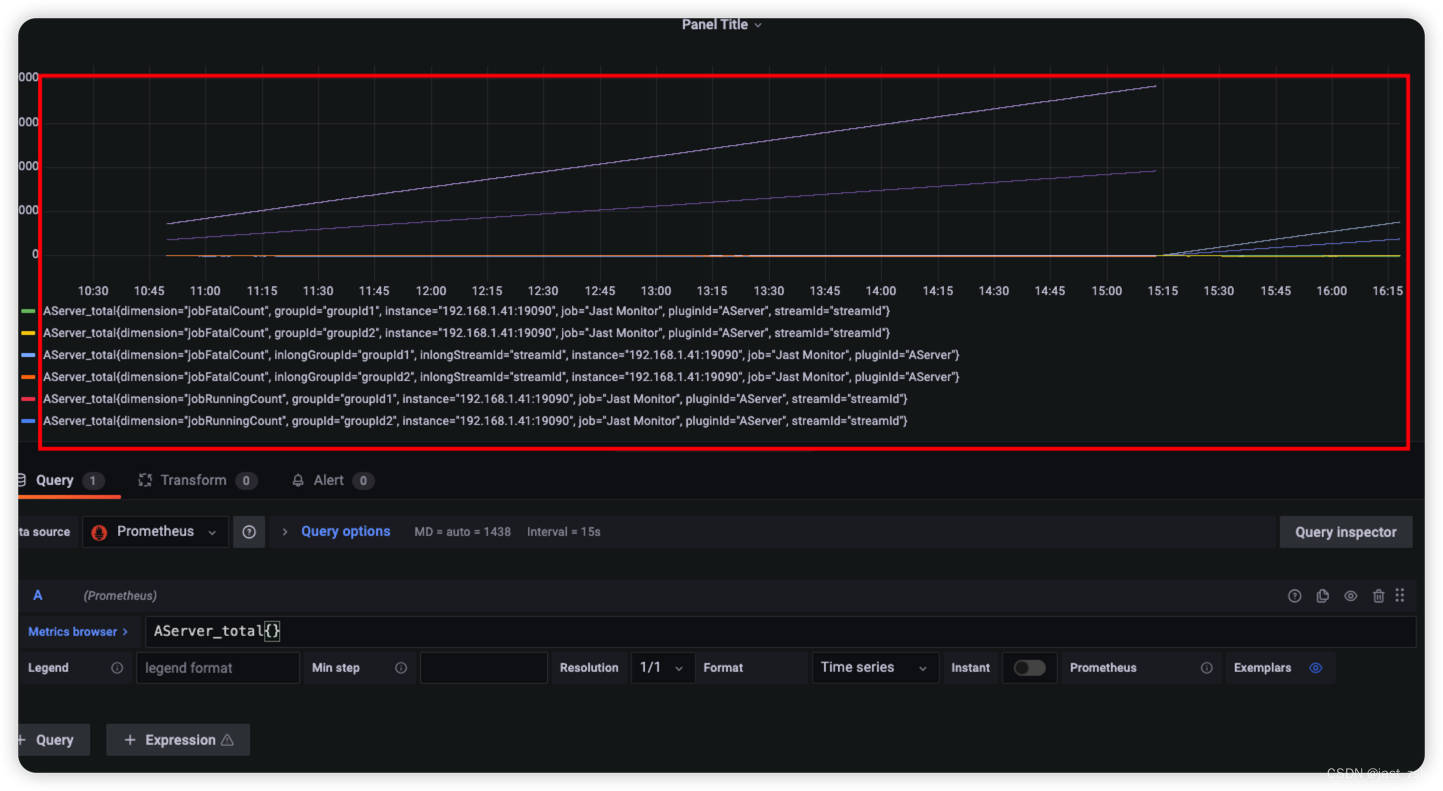Select legend series jobFatalCount inlongGroupId groupId2
This screenshot has height=791, width=1443.
(x=501, y=377)
